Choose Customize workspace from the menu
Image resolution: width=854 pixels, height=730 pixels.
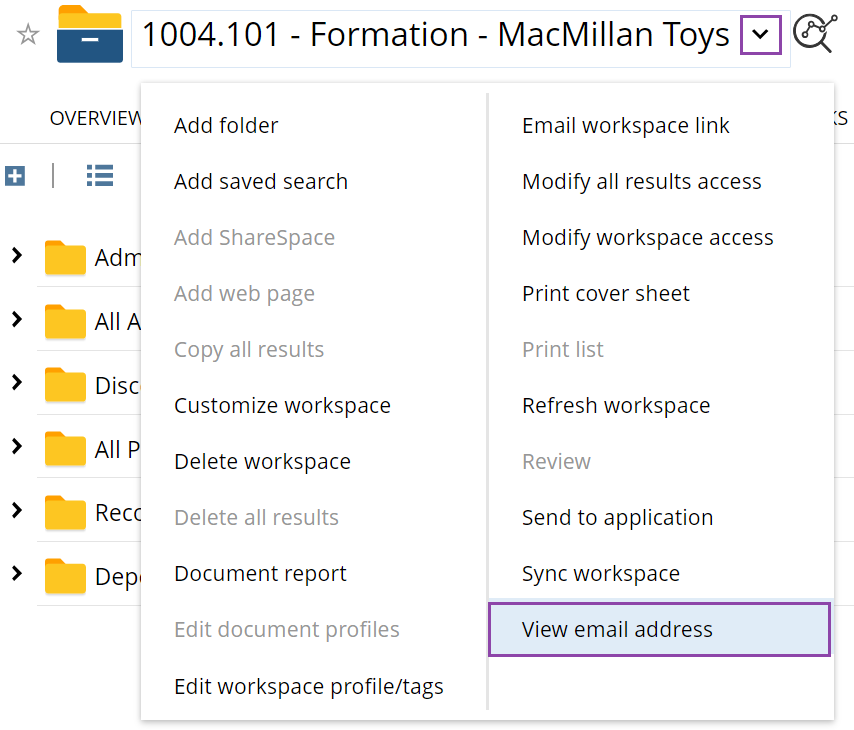(x=284, y=405)
